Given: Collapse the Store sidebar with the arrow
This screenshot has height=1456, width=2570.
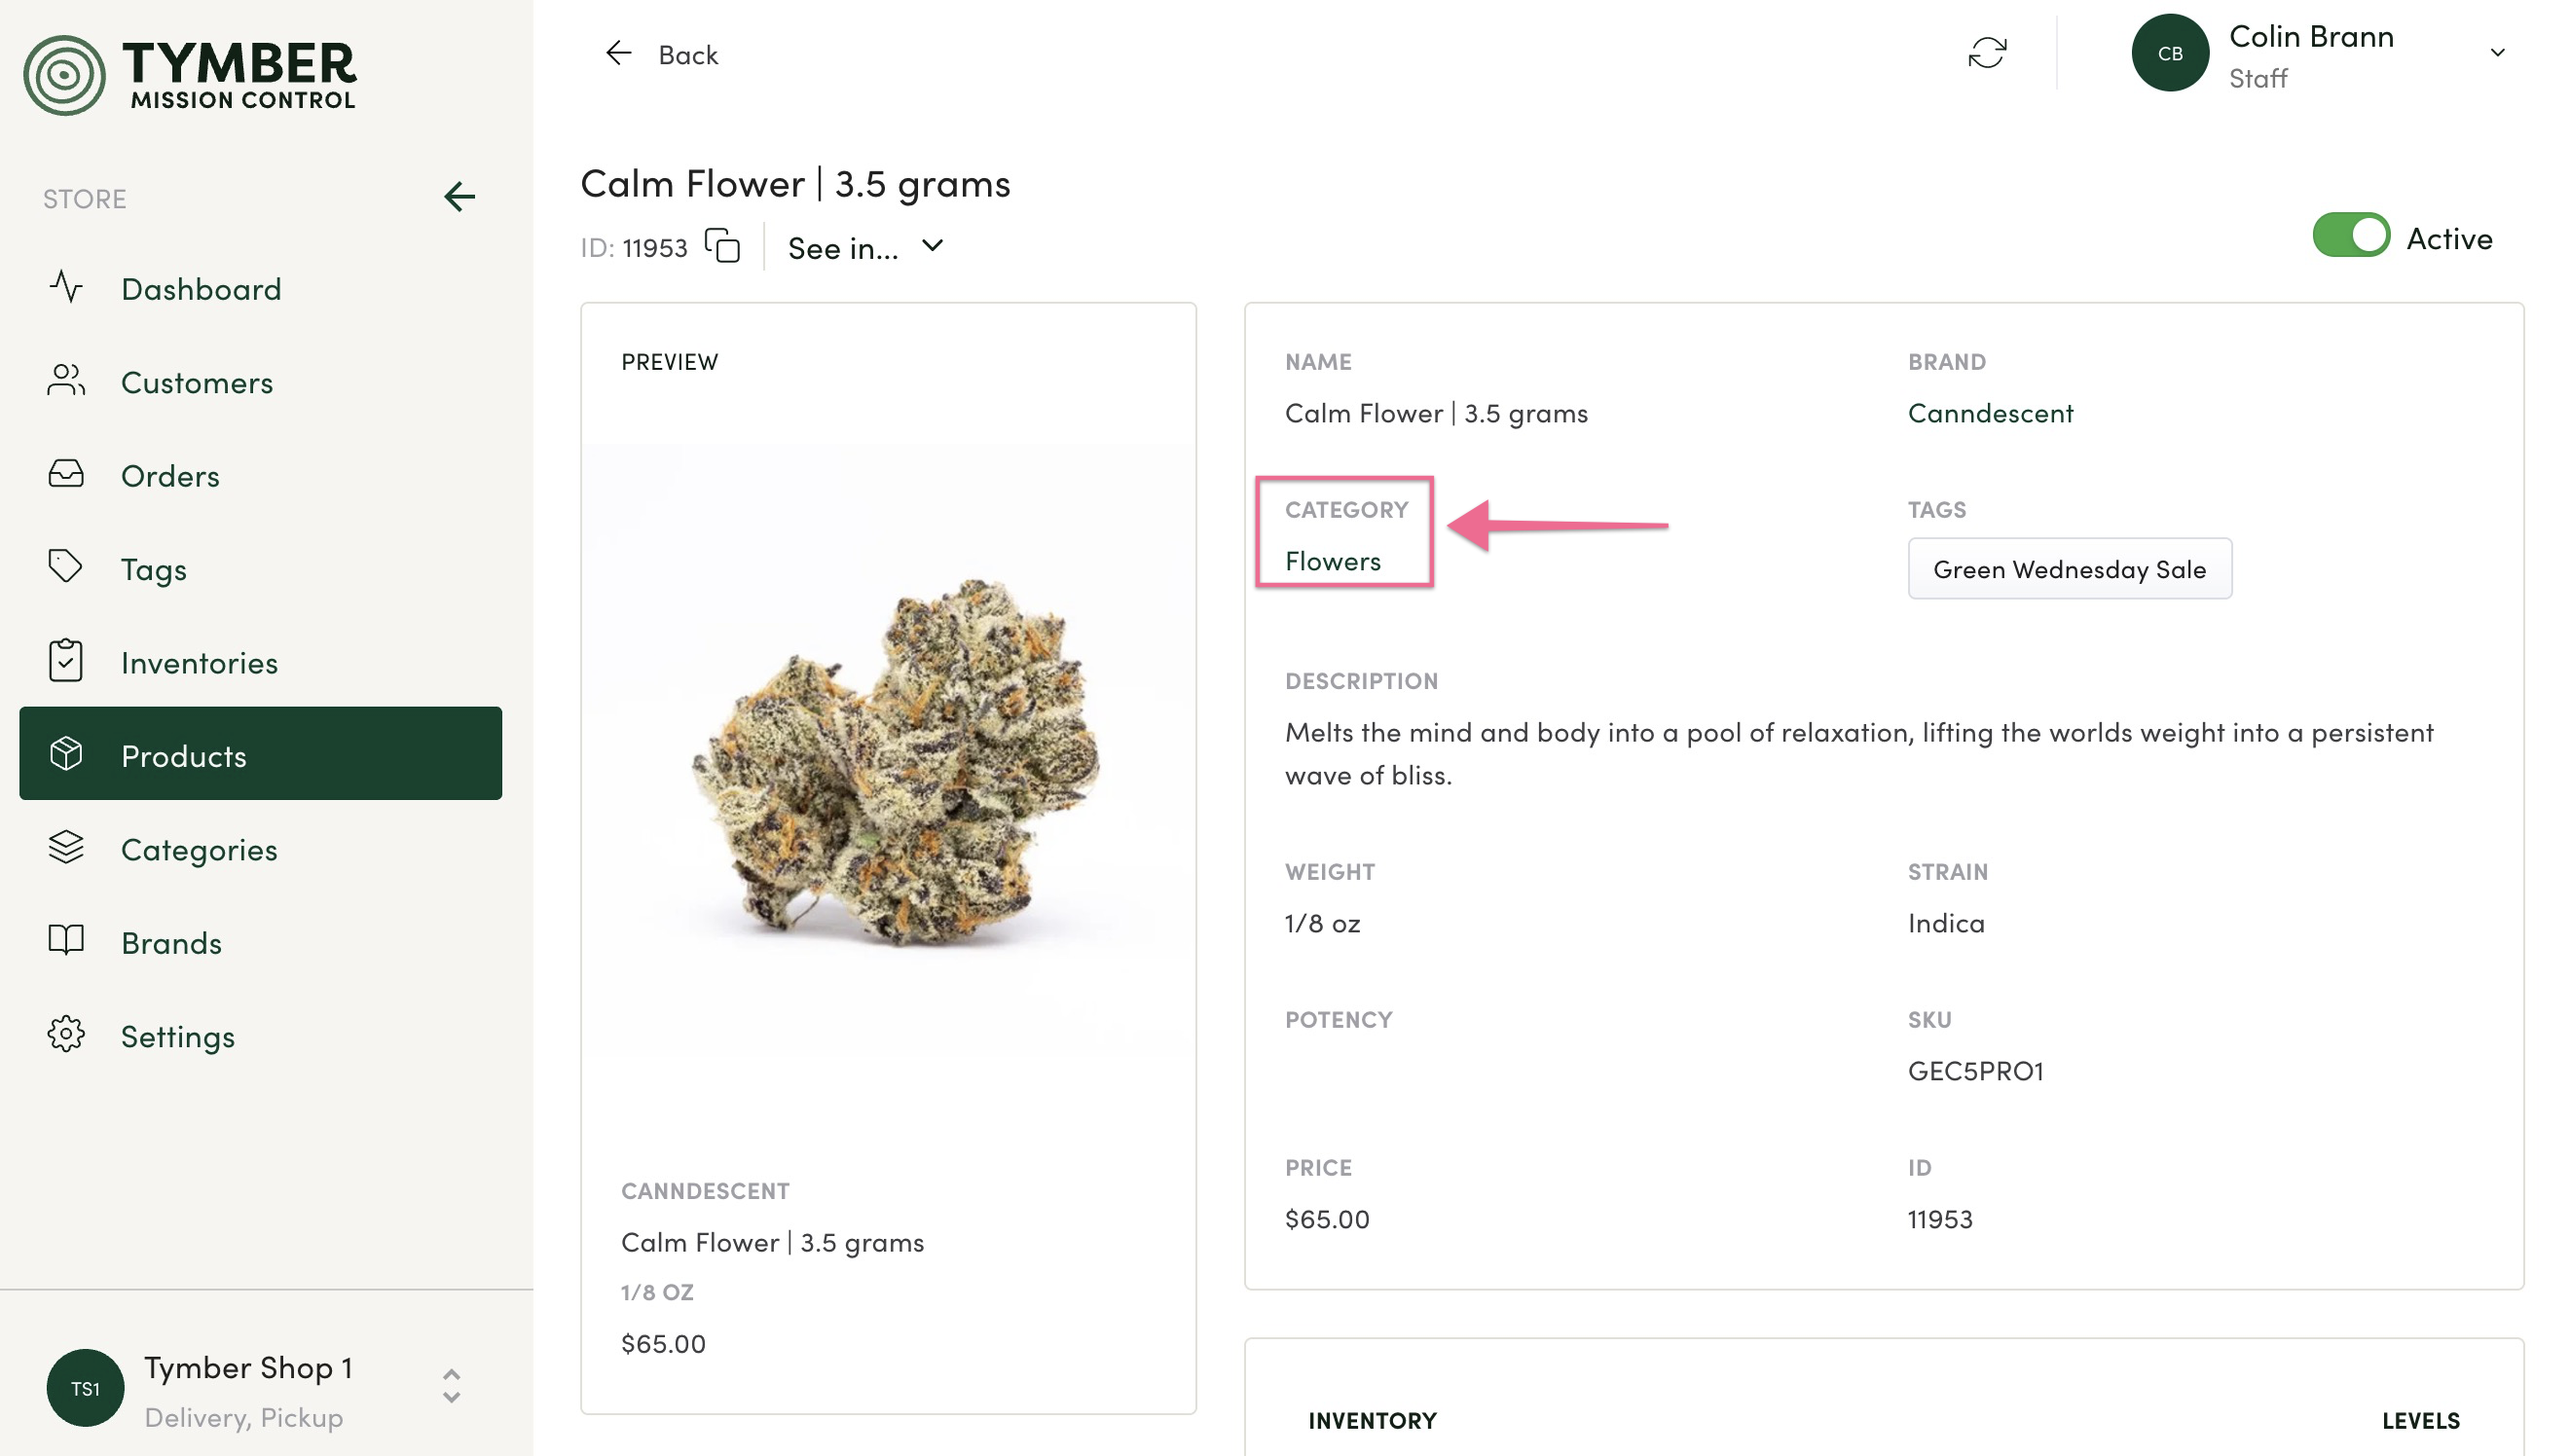Looking at the screenshot, I should (x=460, y=197).
